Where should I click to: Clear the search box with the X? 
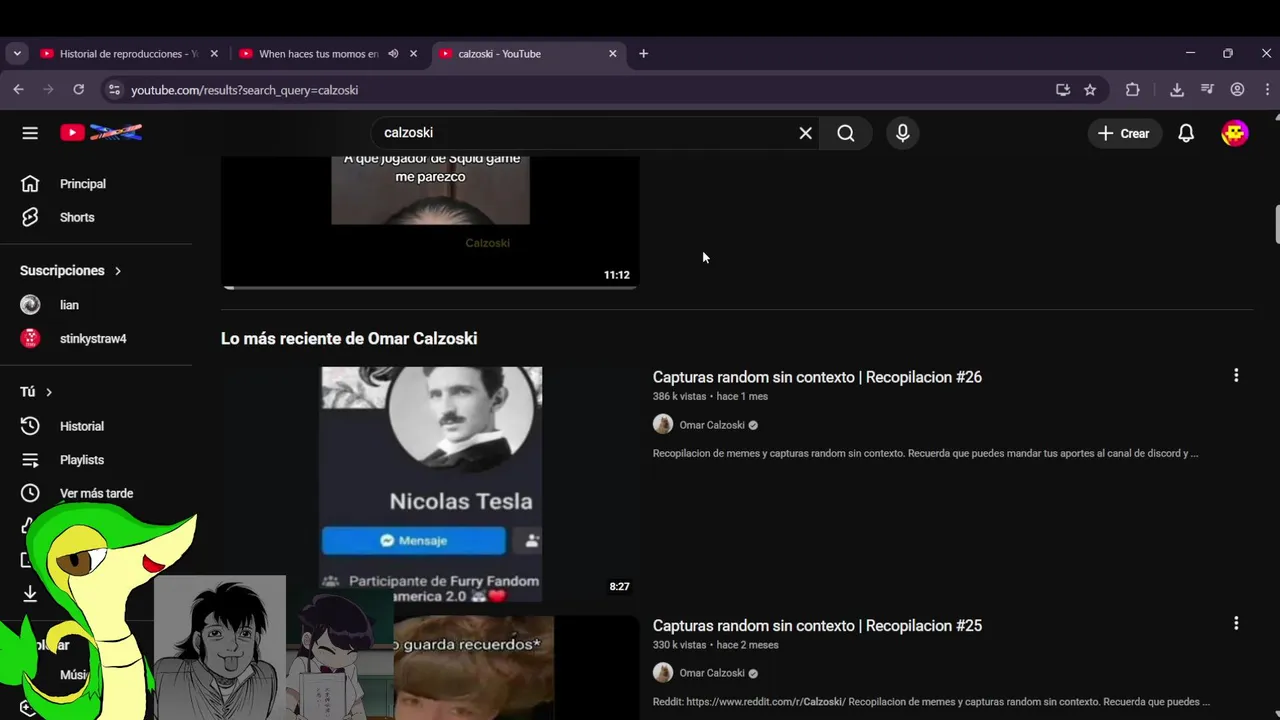click(805, 133)
